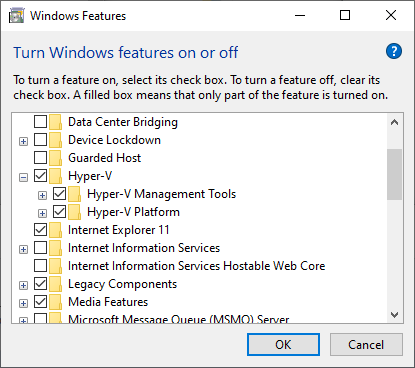Screen dimensions: 415x368
Task: Click the Windows Features title bar icon
Action: (16, 16)
